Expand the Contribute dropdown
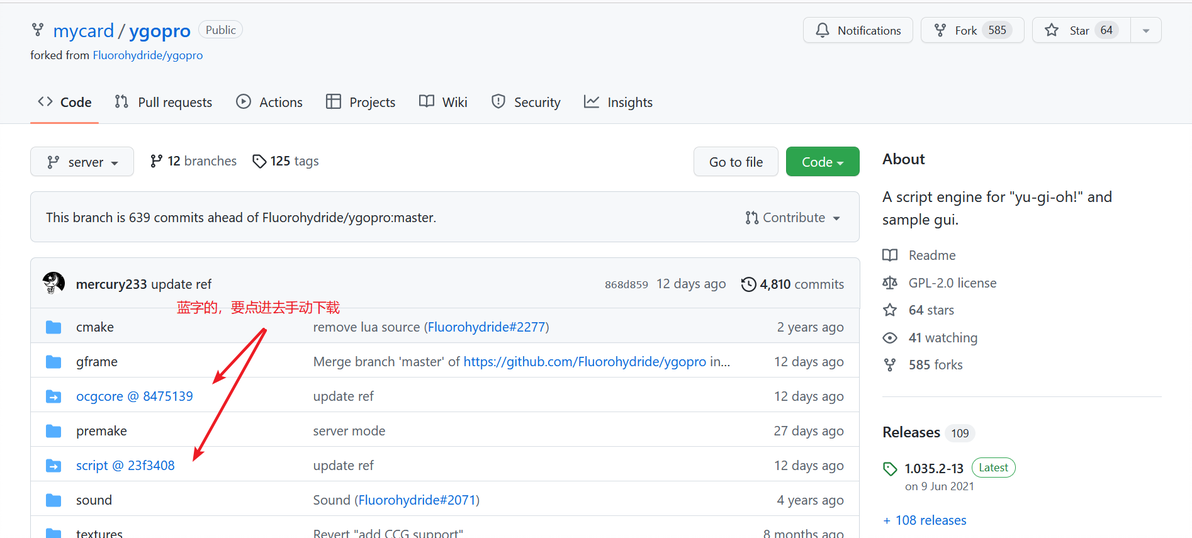The width and height of the screenshot is (1192, 538). point(793,218)
